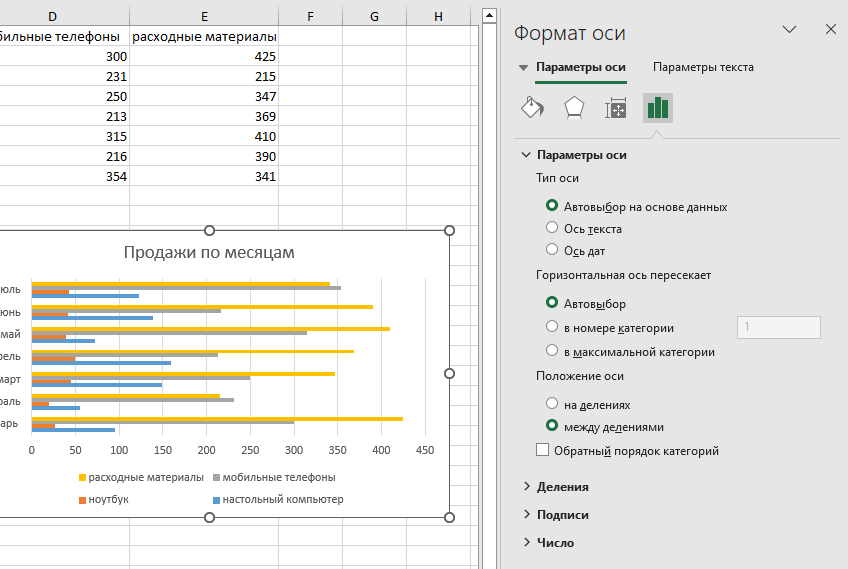
Task: Open the Effects pentagon icon
Action: click(x=574, y=108)
